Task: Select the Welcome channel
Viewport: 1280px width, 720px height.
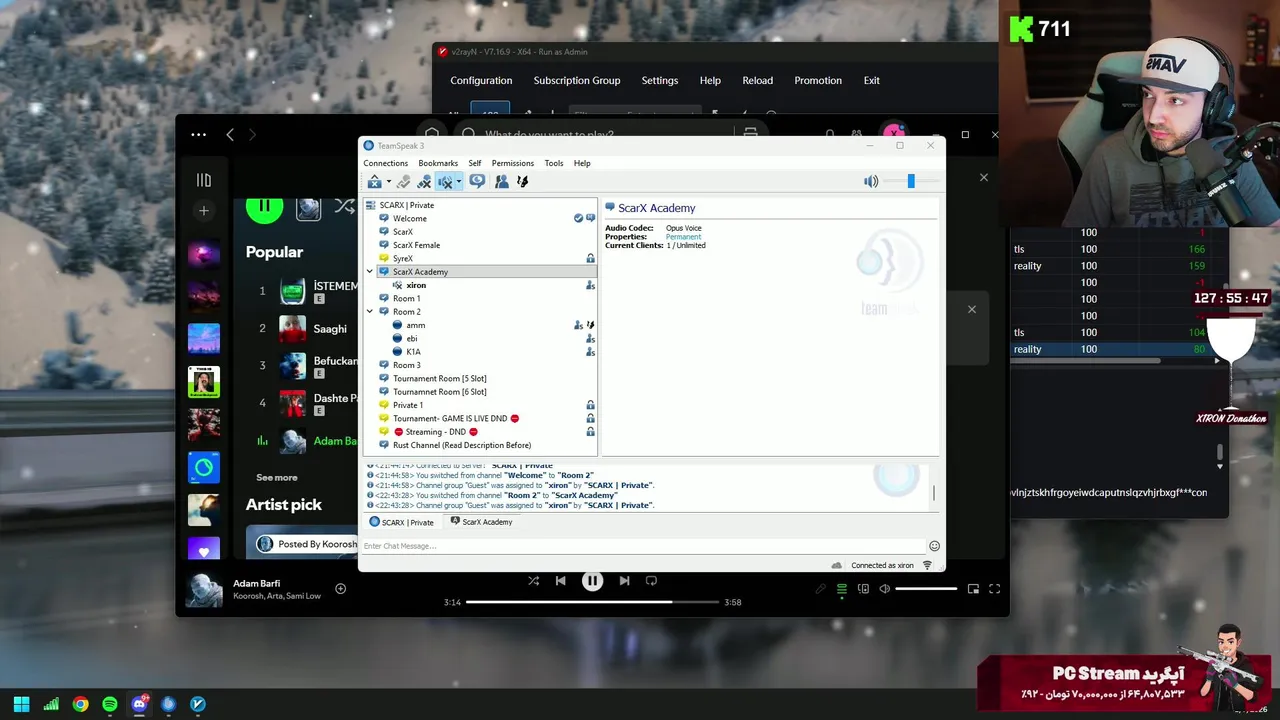Action: pos(409,218)
